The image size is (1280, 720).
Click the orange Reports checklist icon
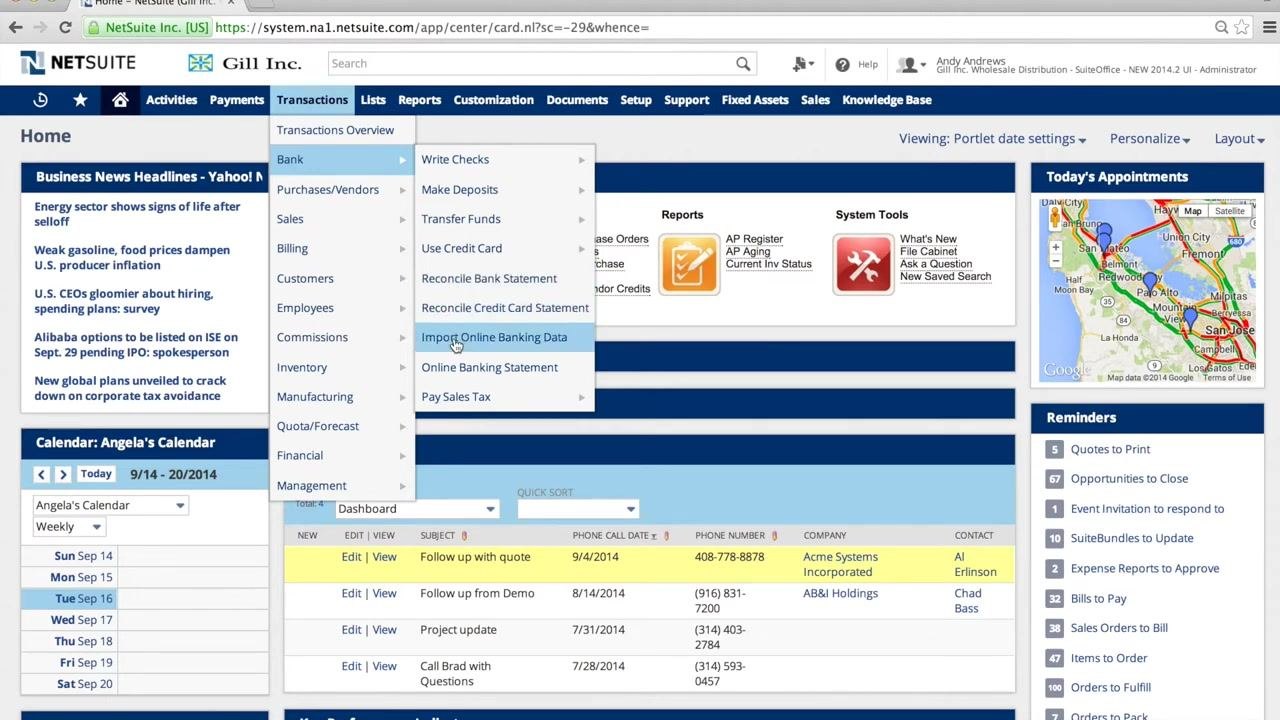(689, 264)
